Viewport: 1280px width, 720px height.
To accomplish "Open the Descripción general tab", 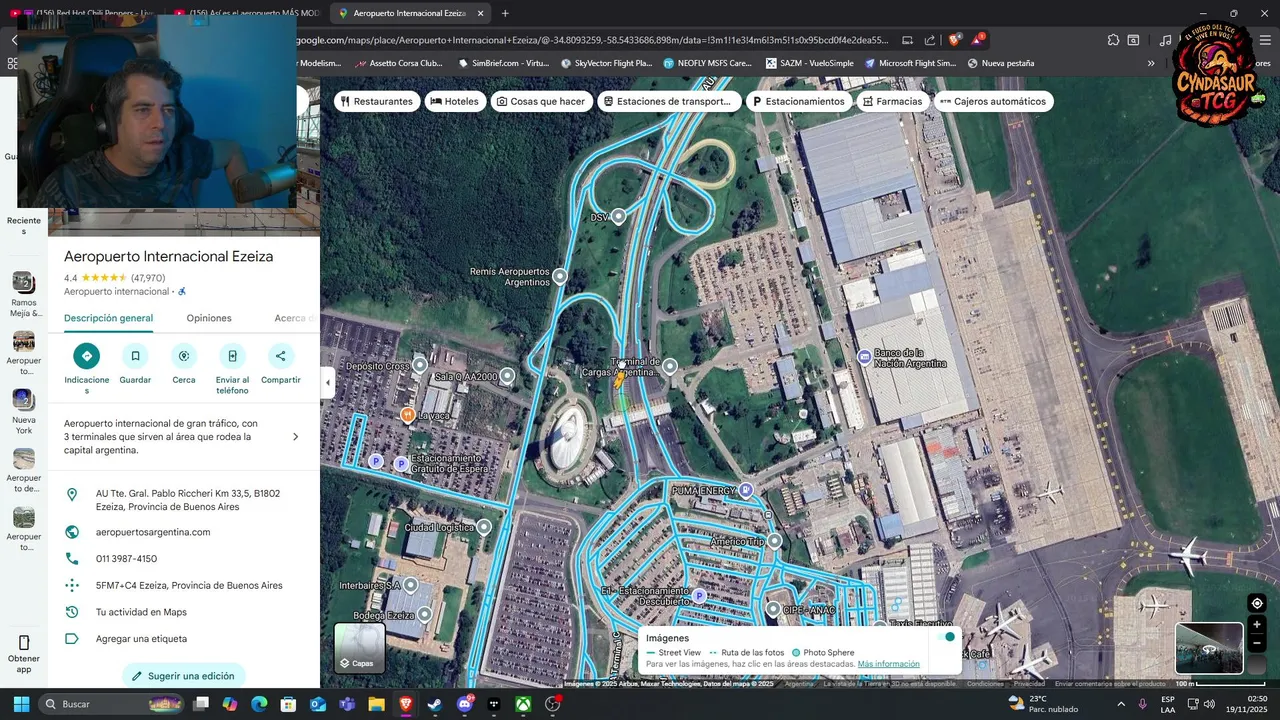I will [108, 318].
